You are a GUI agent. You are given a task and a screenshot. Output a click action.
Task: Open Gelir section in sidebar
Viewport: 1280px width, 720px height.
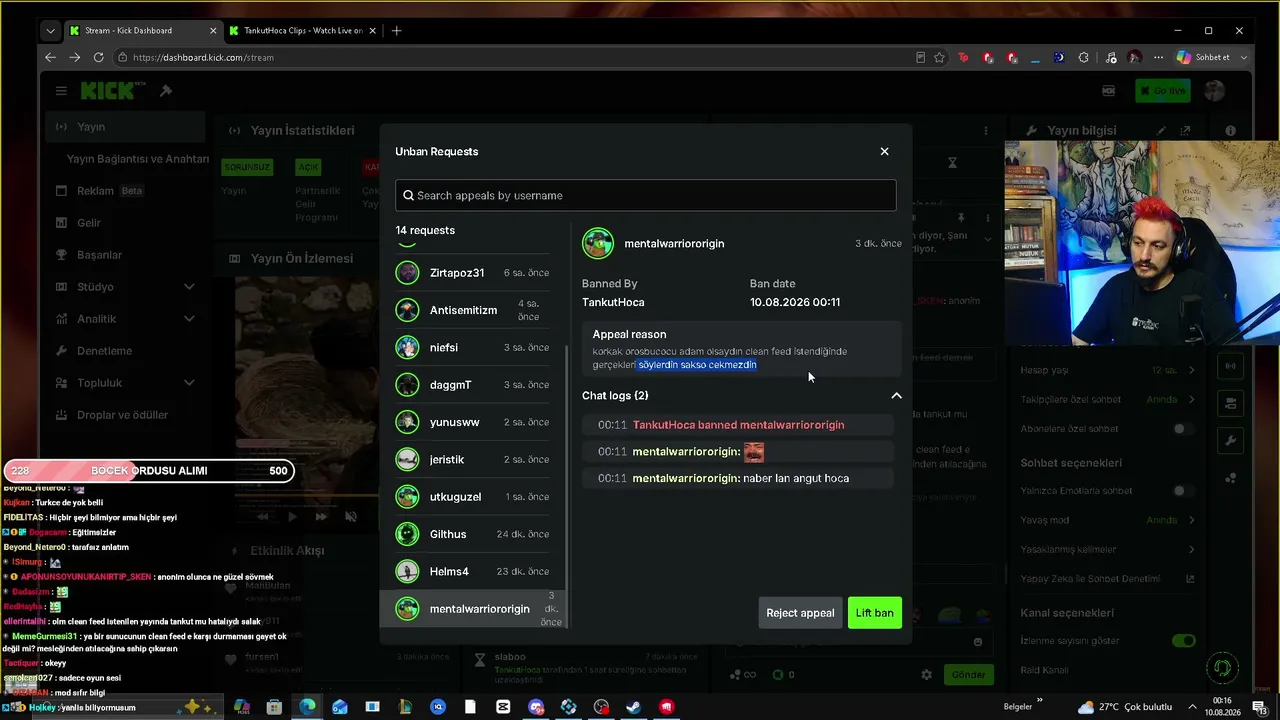(x=125, y=223)
